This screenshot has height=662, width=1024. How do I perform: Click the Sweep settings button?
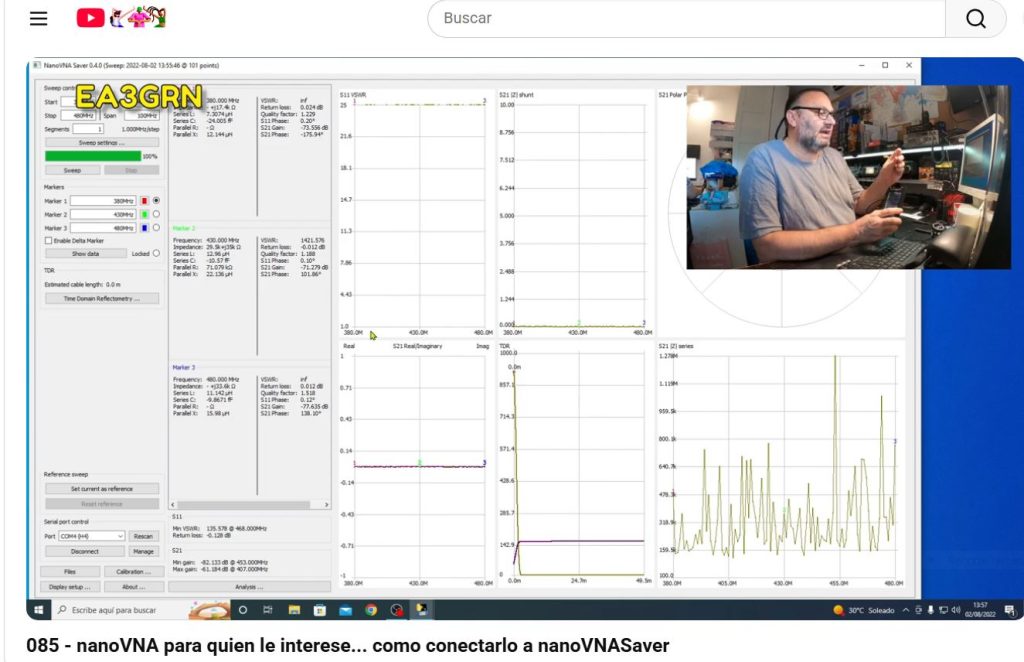102,142
